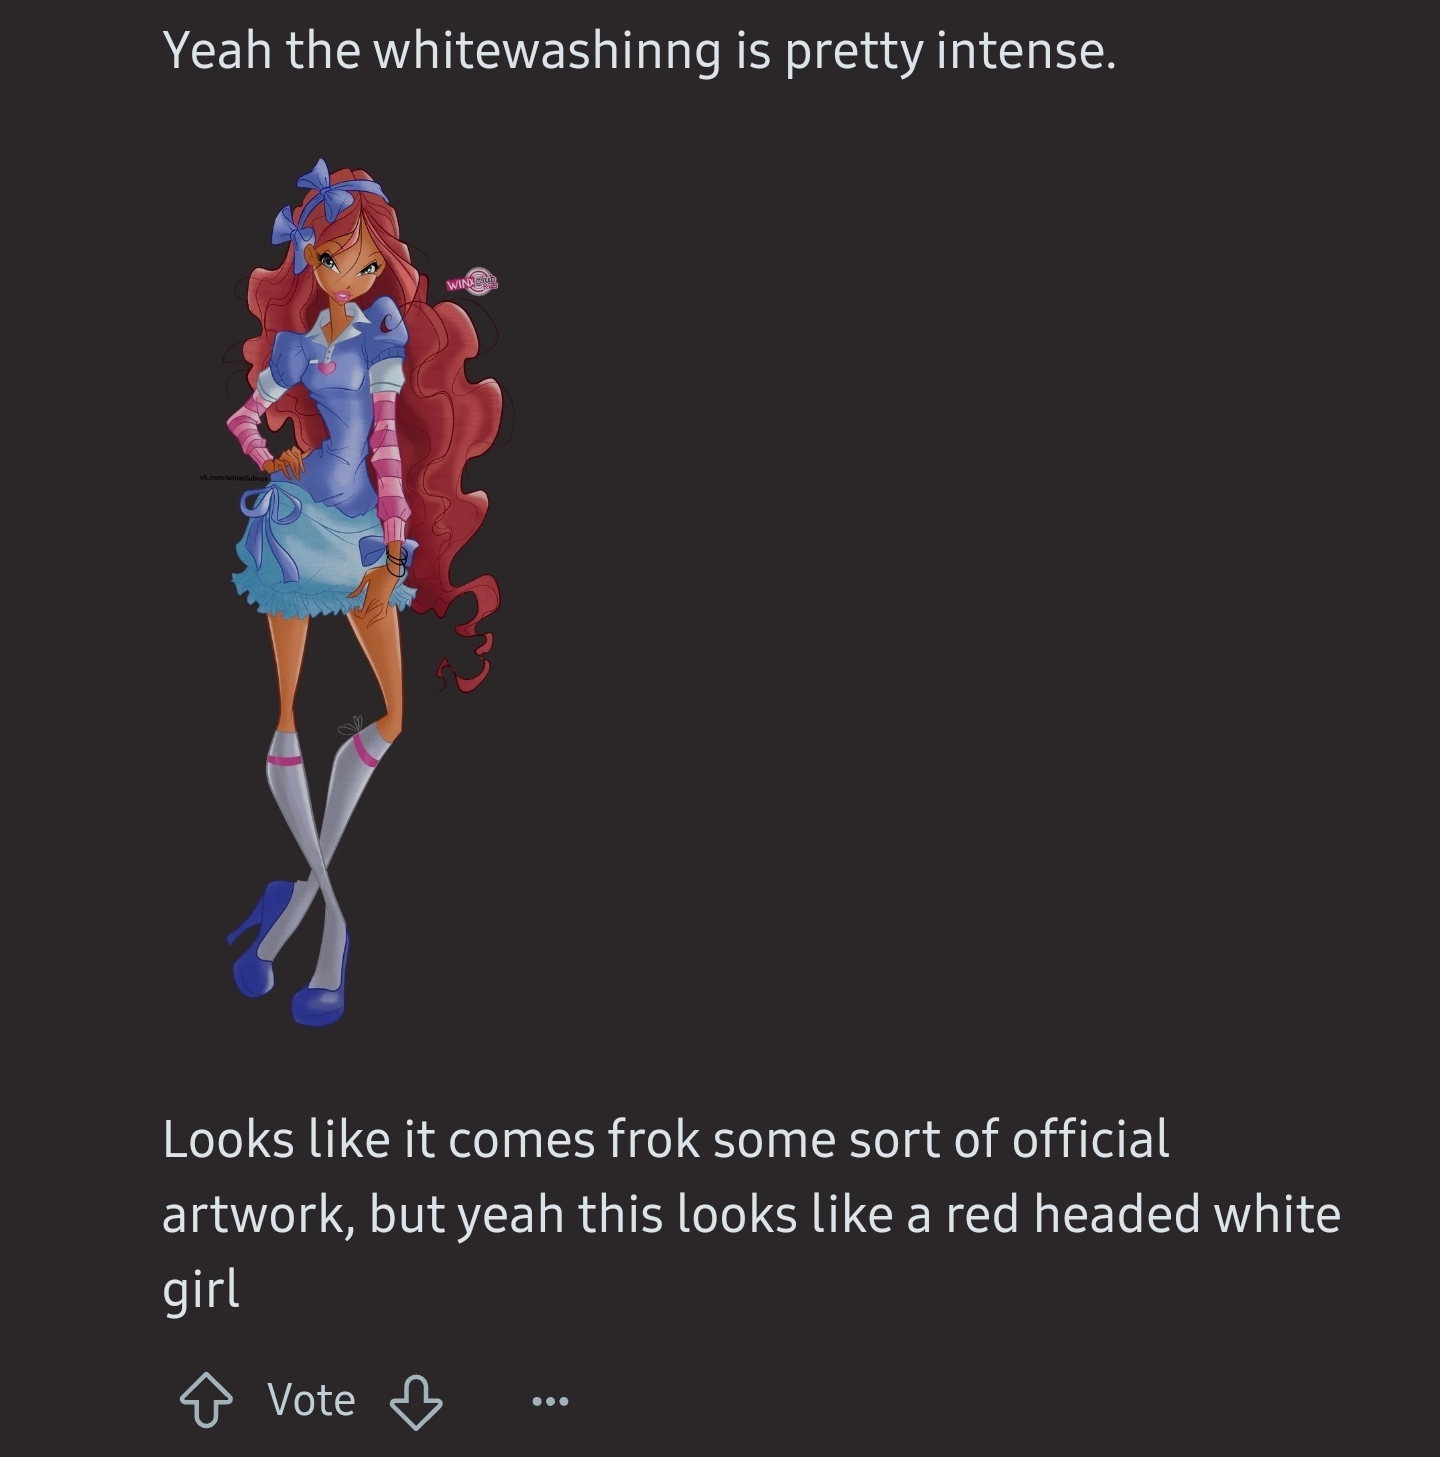Click the word "girl" on the last line
This screenshot has height=1457, width=1440.
click(x=200, y=1289)
